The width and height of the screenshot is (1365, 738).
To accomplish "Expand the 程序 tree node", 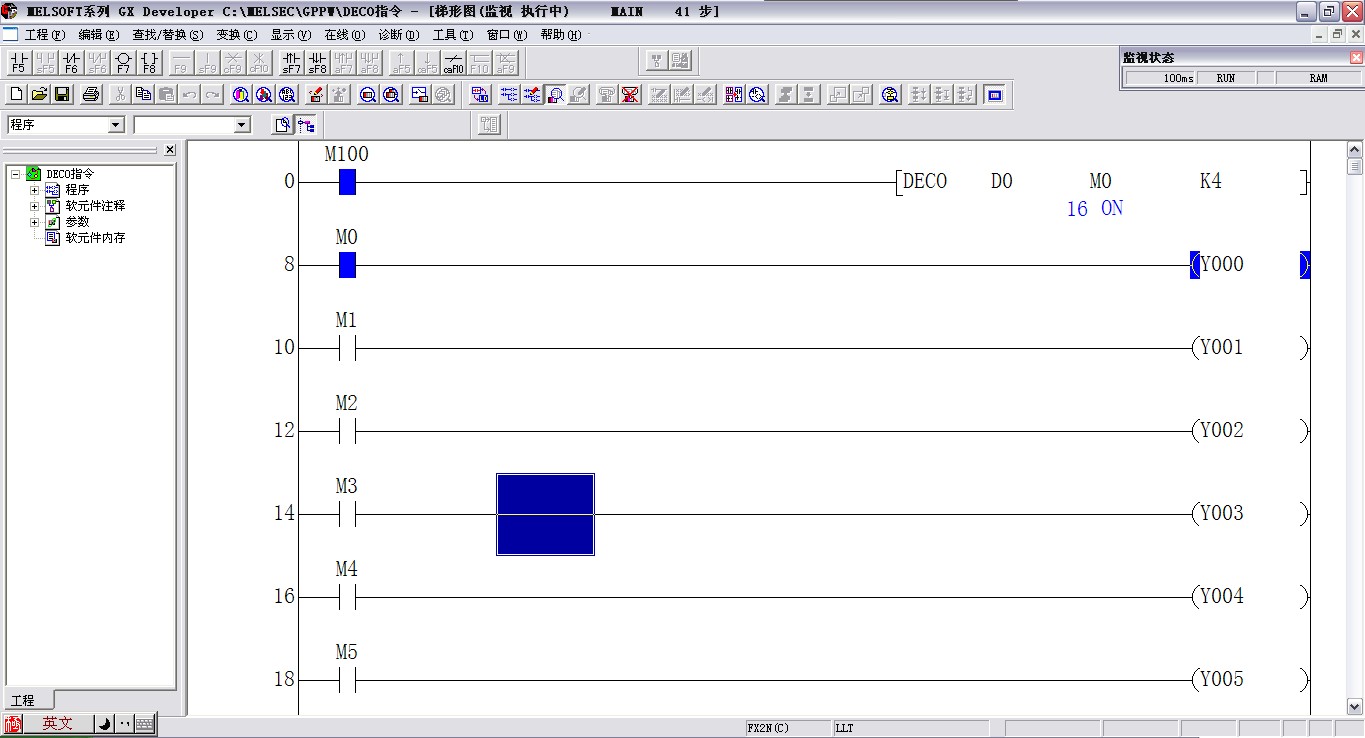I will pos(35,190).
